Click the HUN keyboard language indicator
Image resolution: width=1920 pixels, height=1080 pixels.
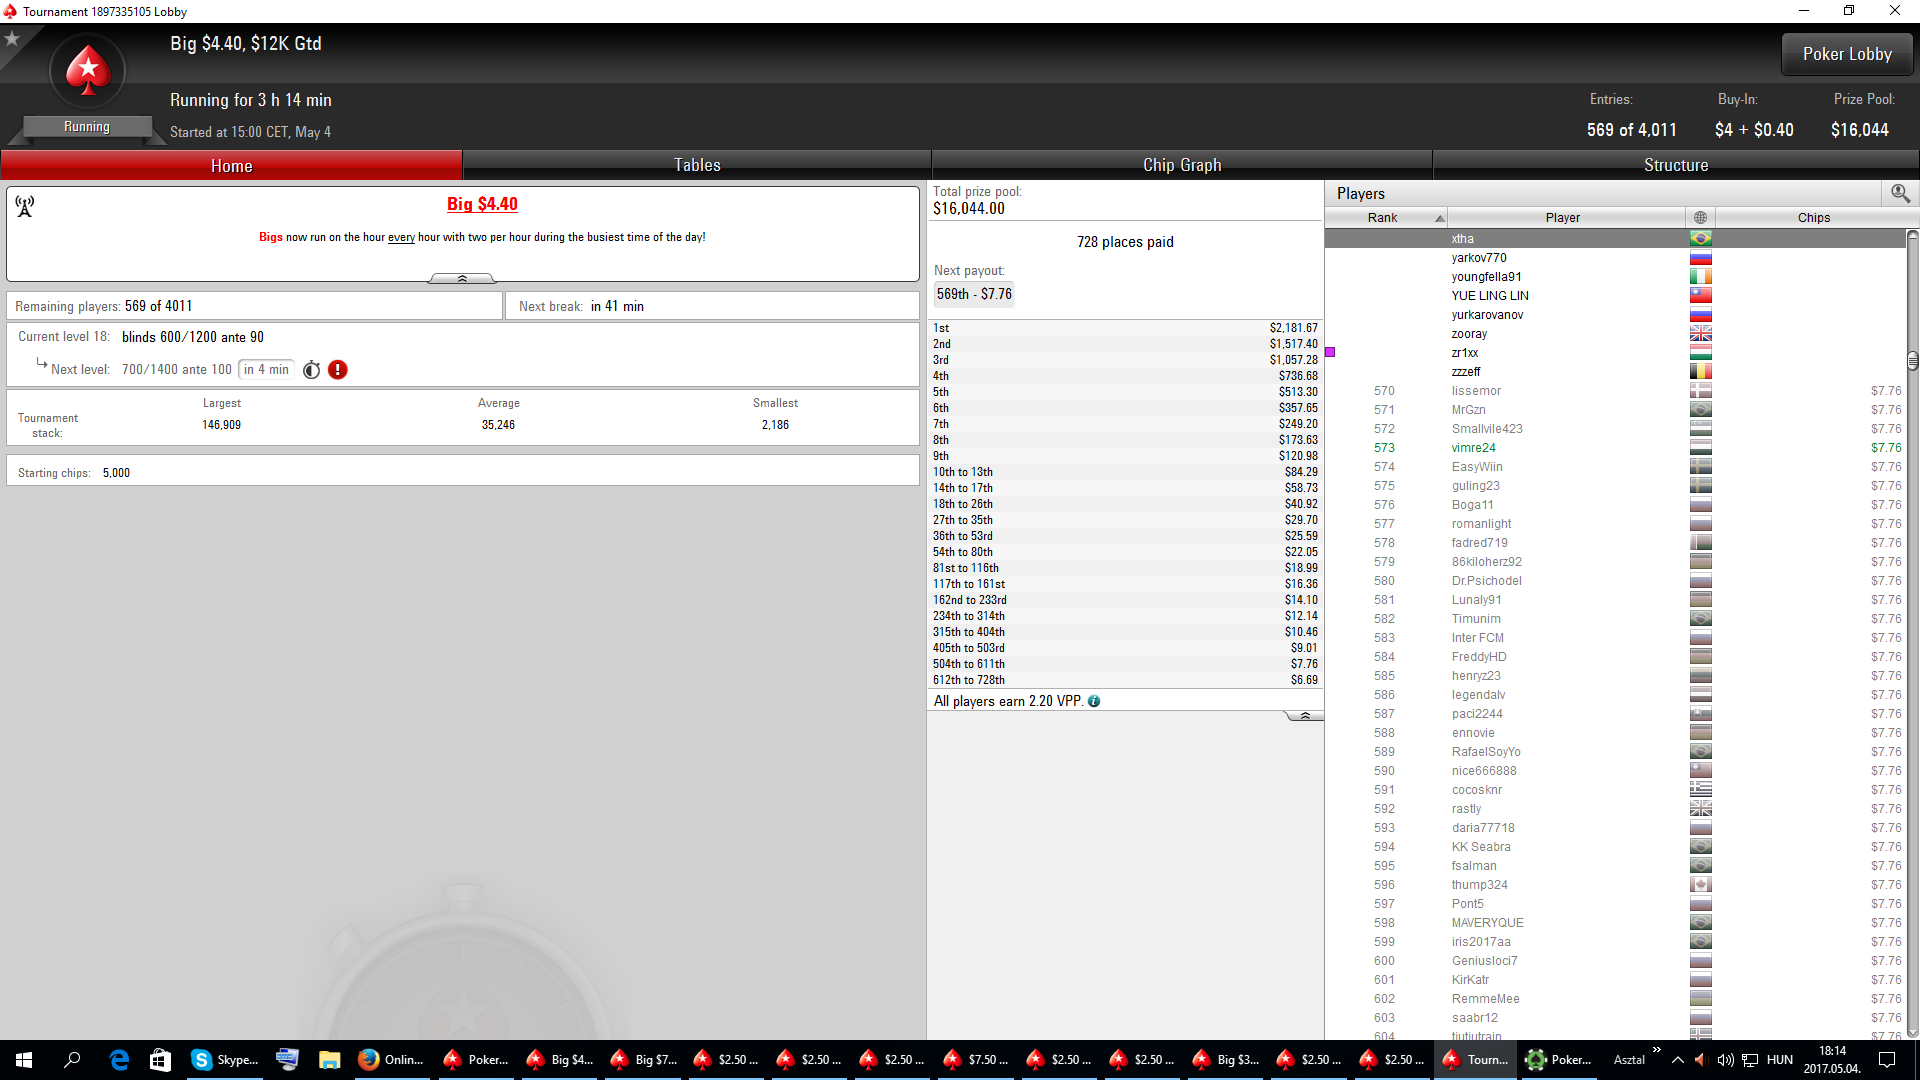[x=1780, y=1060]
